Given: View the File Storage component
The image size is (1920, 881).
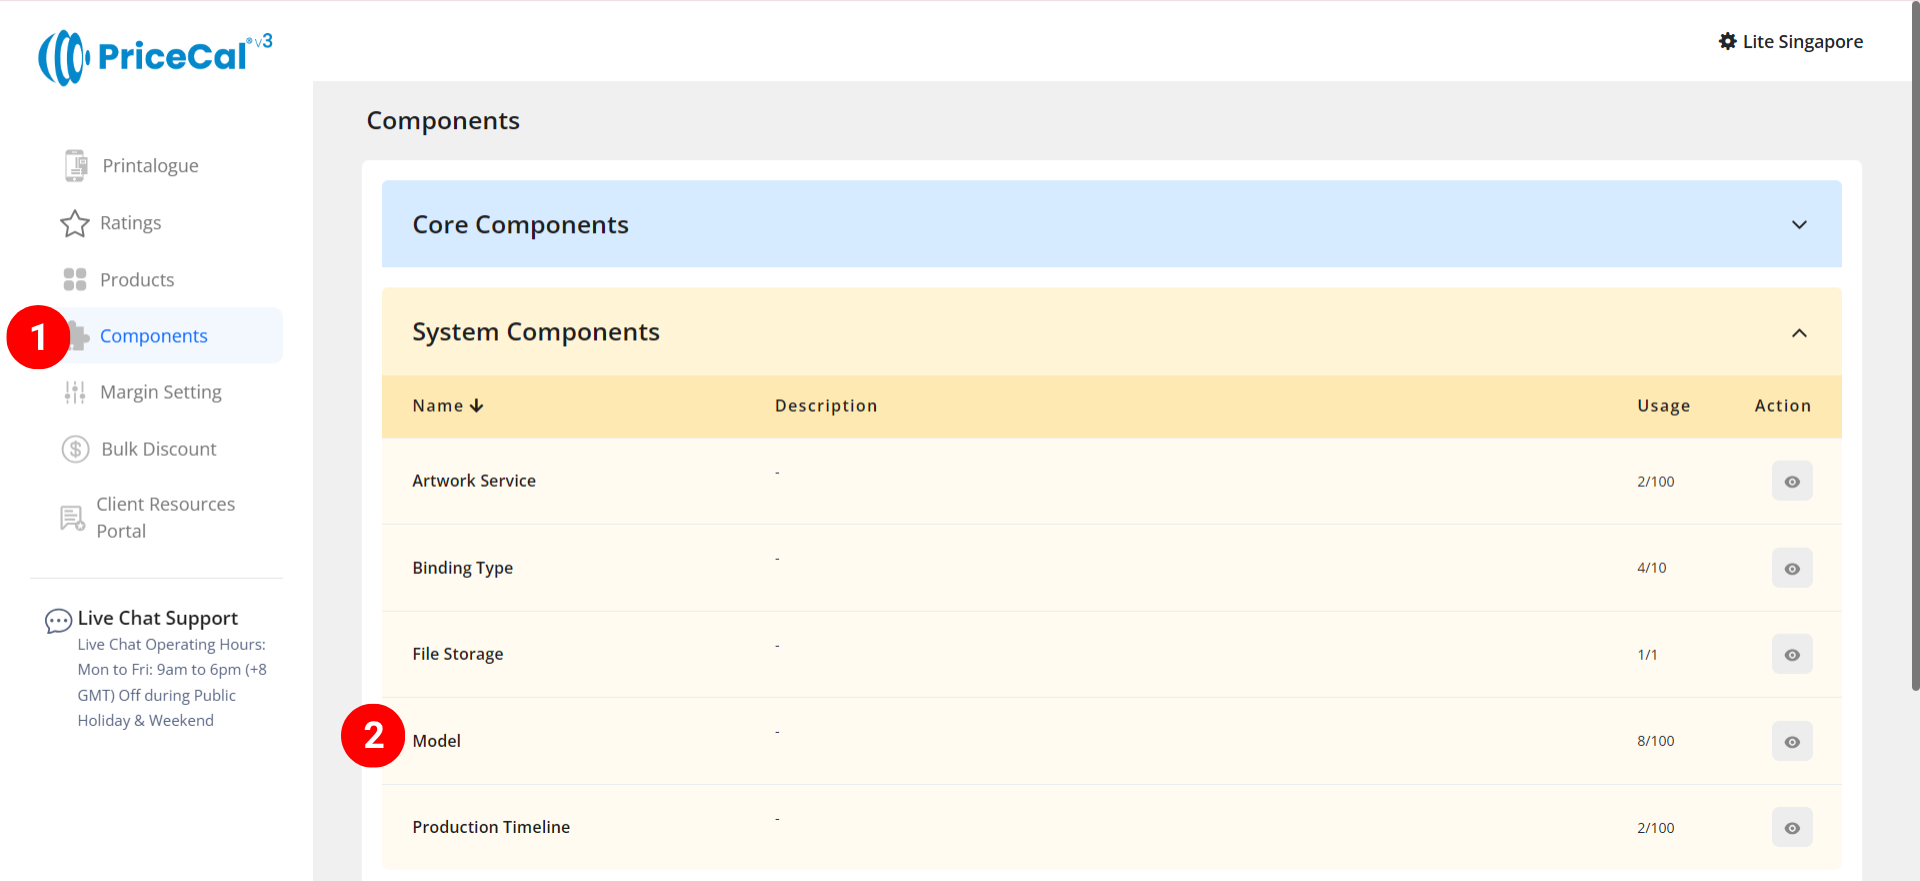Looking at the screenshot, I should [1791, 655].
